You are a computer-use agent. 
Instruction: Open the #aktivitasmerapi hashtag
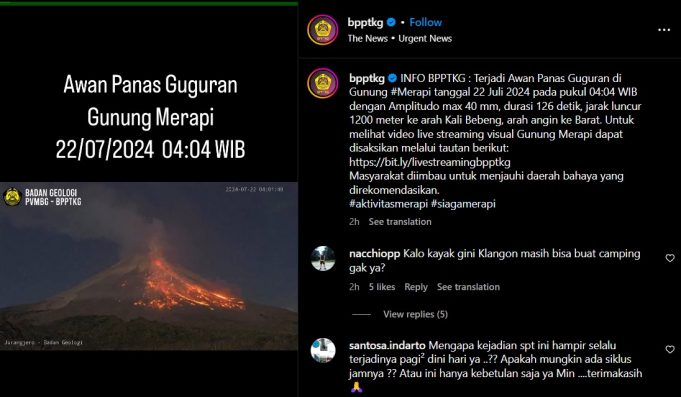pos(388,204)
